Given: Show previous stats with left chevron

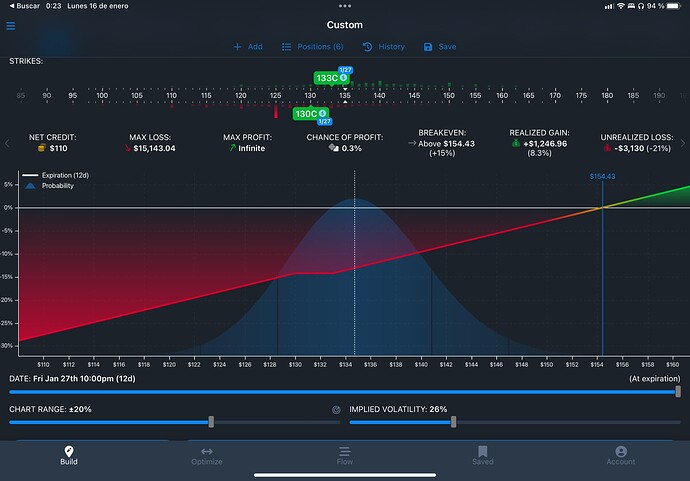Looking at the screenshot, I should (7, 143).
